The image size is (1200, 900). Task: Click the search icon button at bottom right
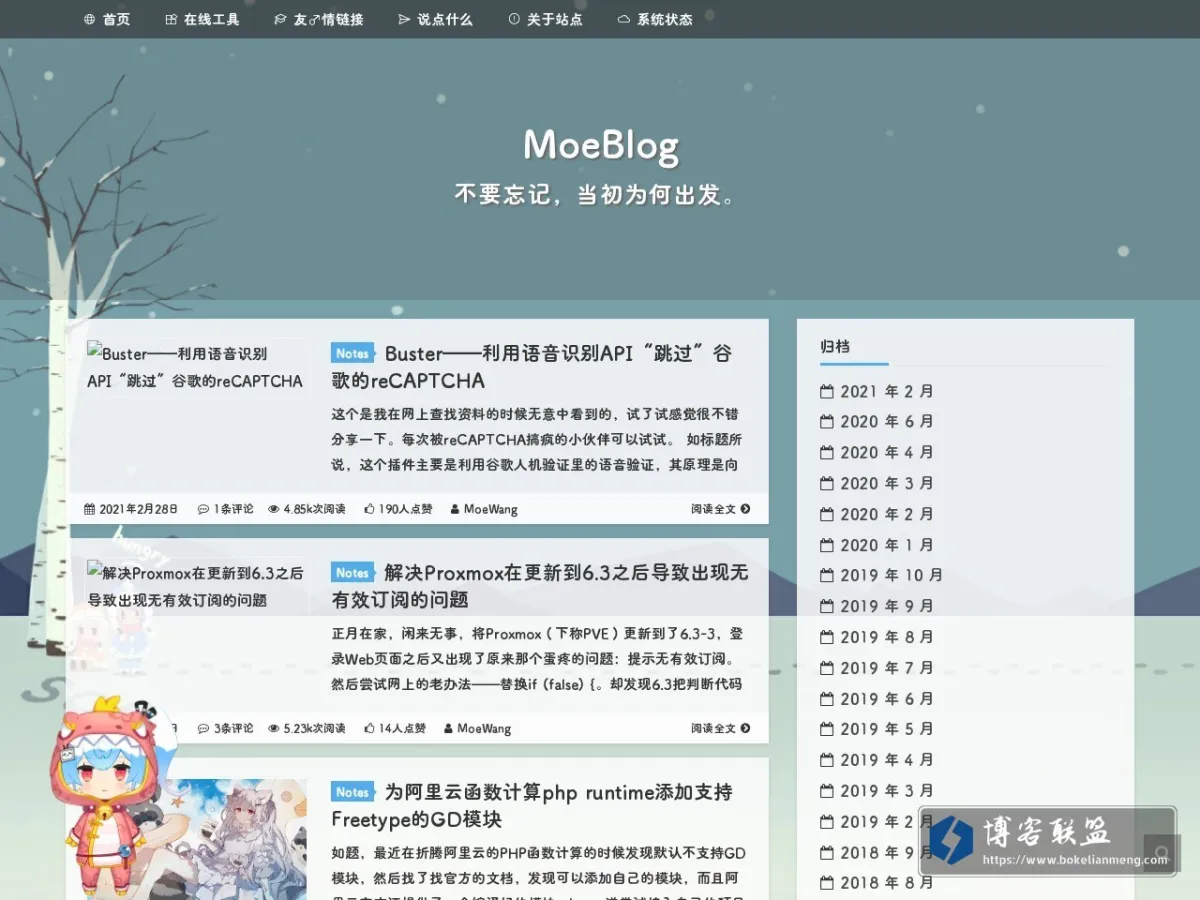tap(1161, 855)
